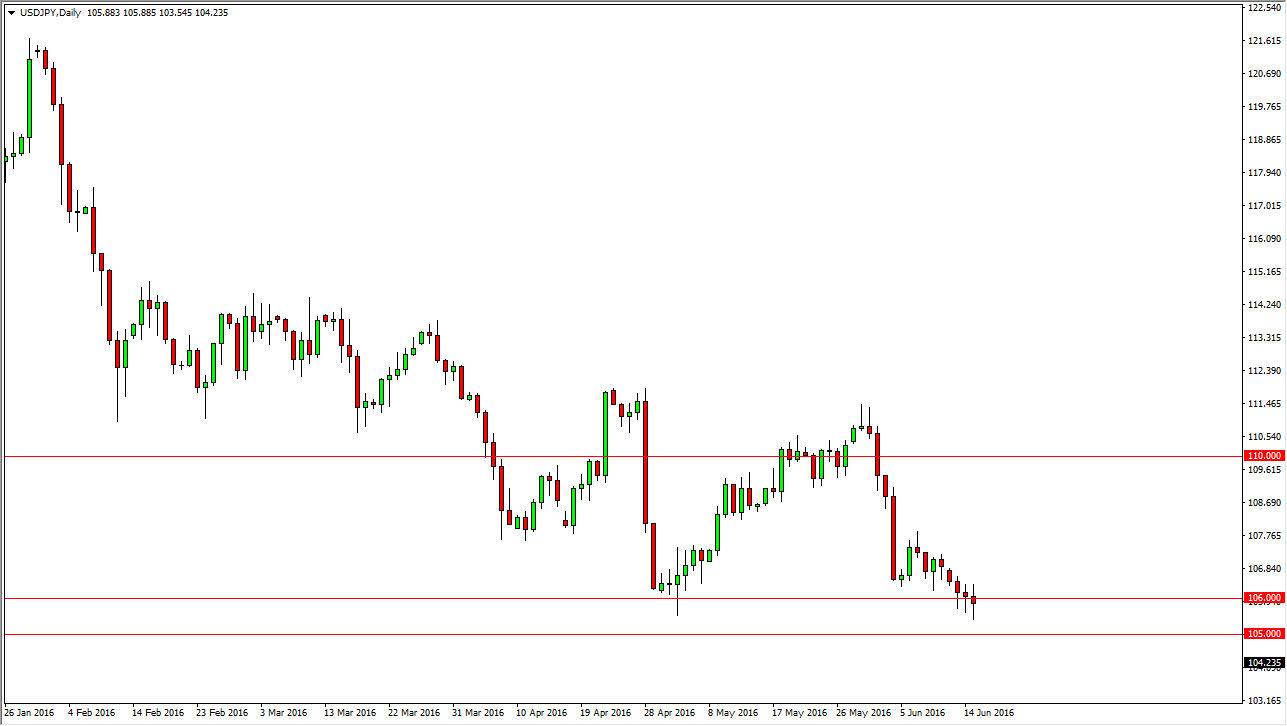Screen dimensions: 1287x726
Task: Click an empty chart area below 105.000 line
Action: [600, 670]
